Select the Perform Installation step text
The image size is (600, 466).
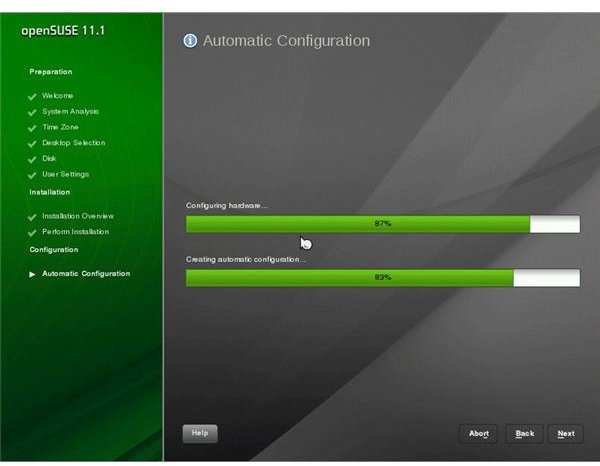75,232
